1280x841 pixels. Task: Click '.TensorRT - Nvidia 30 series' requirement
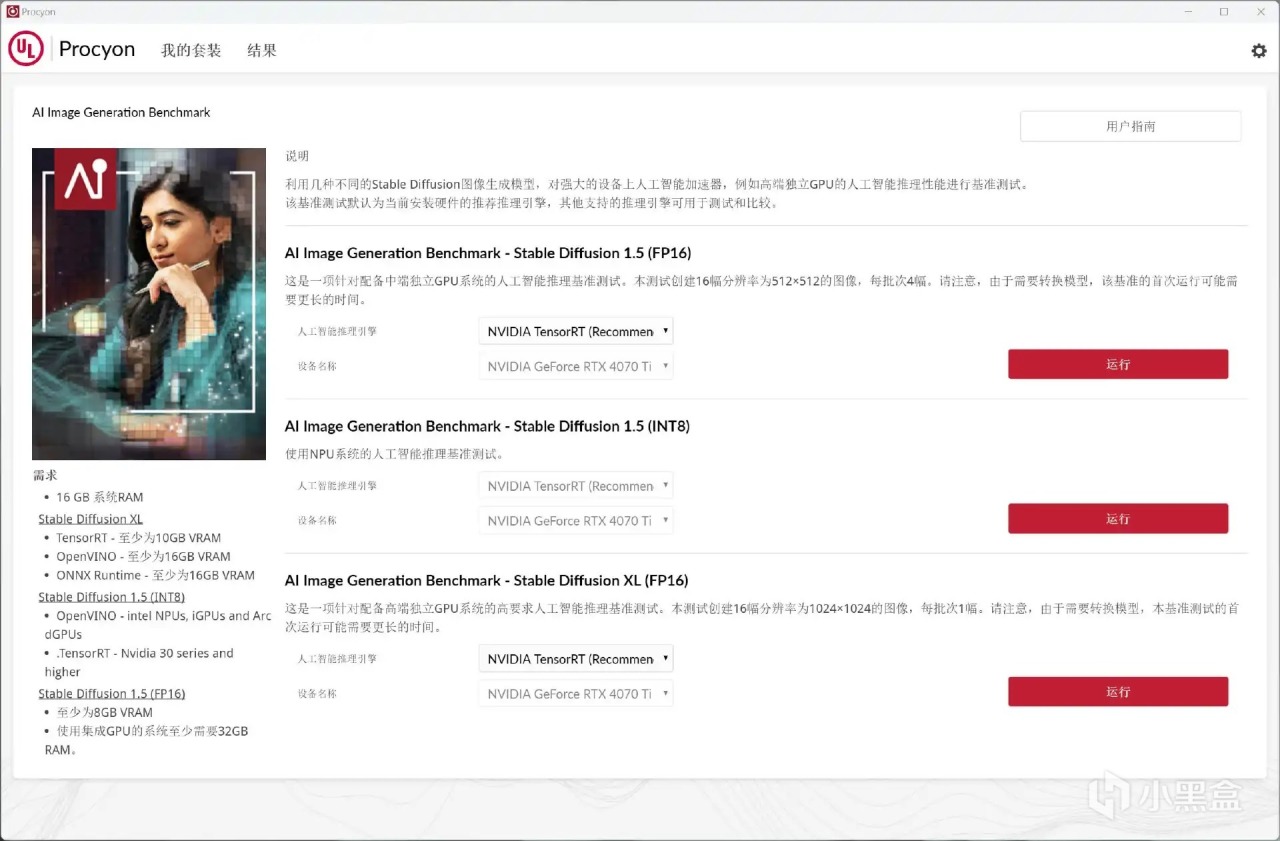[x=139, y=662]
